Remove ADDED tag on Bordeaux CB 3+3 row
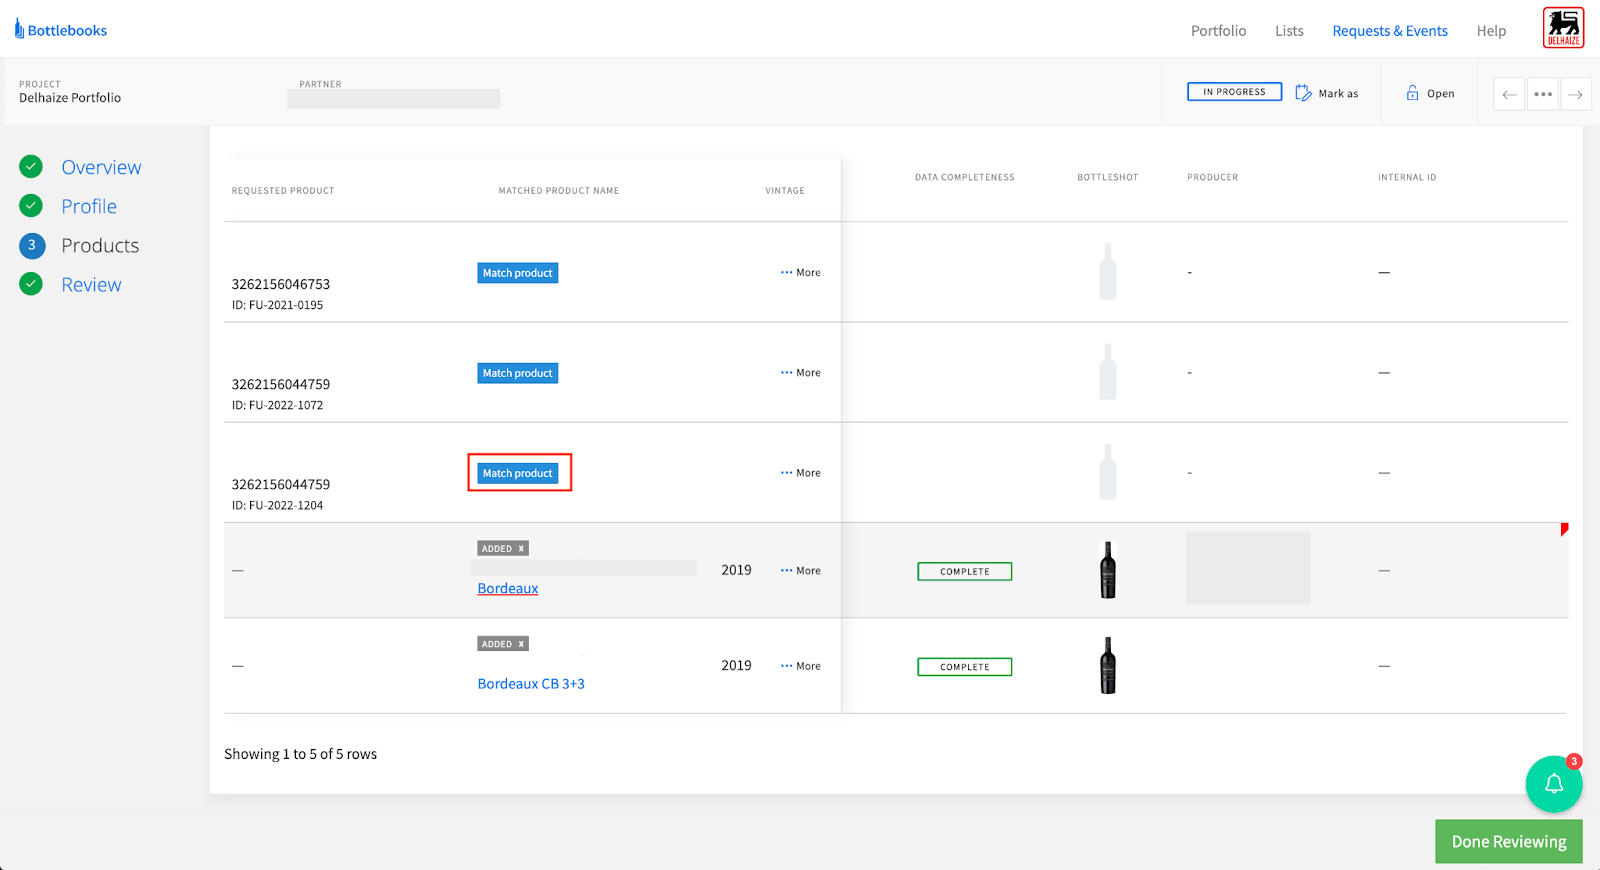The image size is (1600, 870). pos(521,644)
